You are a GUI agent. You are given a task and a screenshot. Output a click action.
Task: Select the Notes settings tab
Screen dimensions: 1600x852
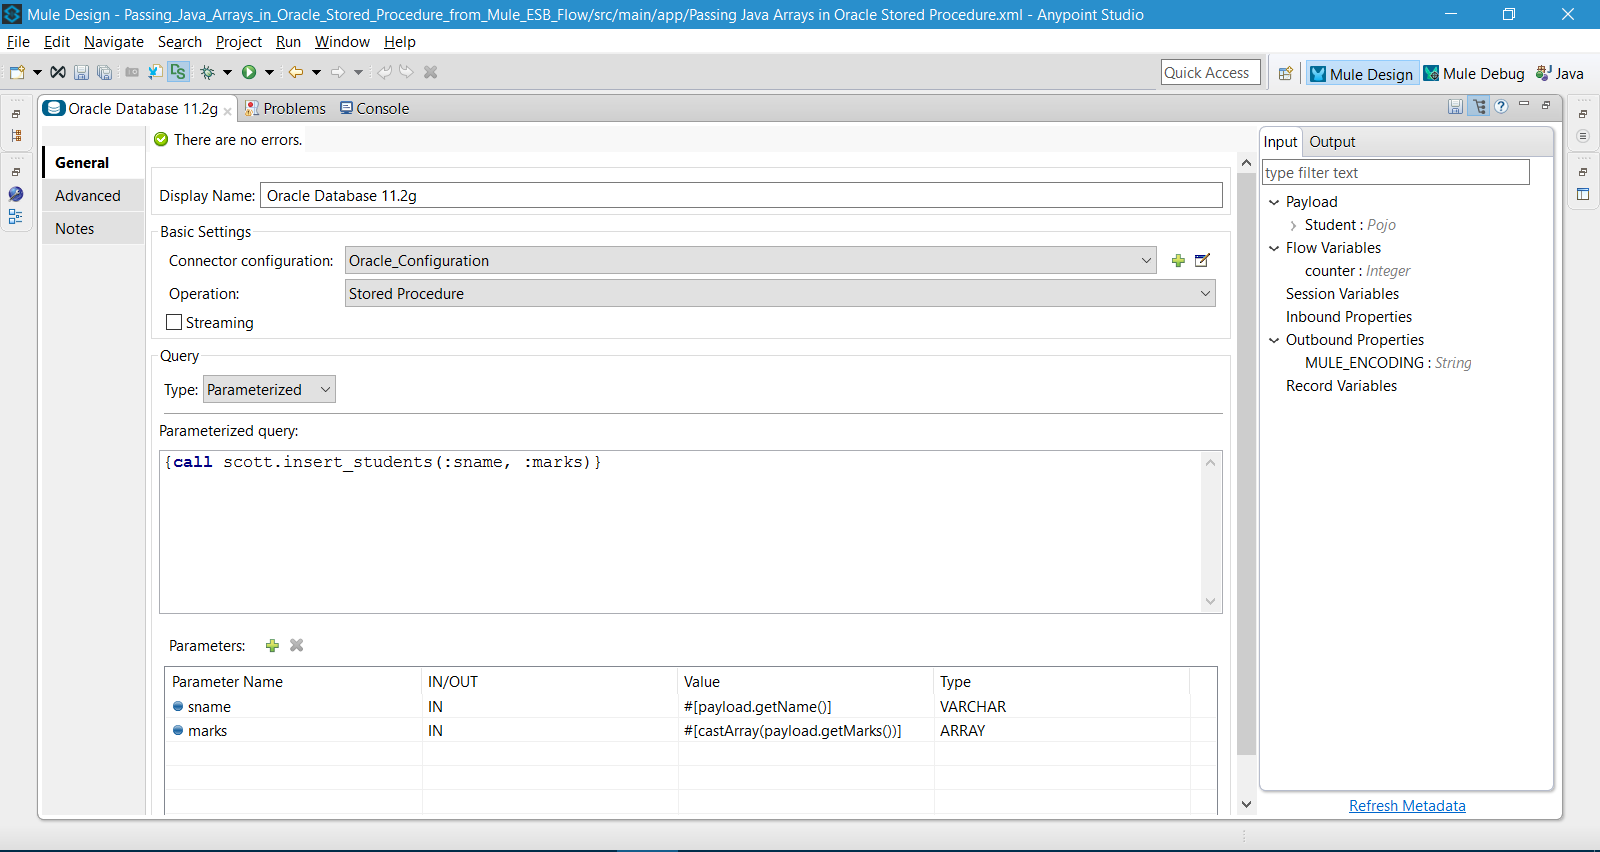93,229
